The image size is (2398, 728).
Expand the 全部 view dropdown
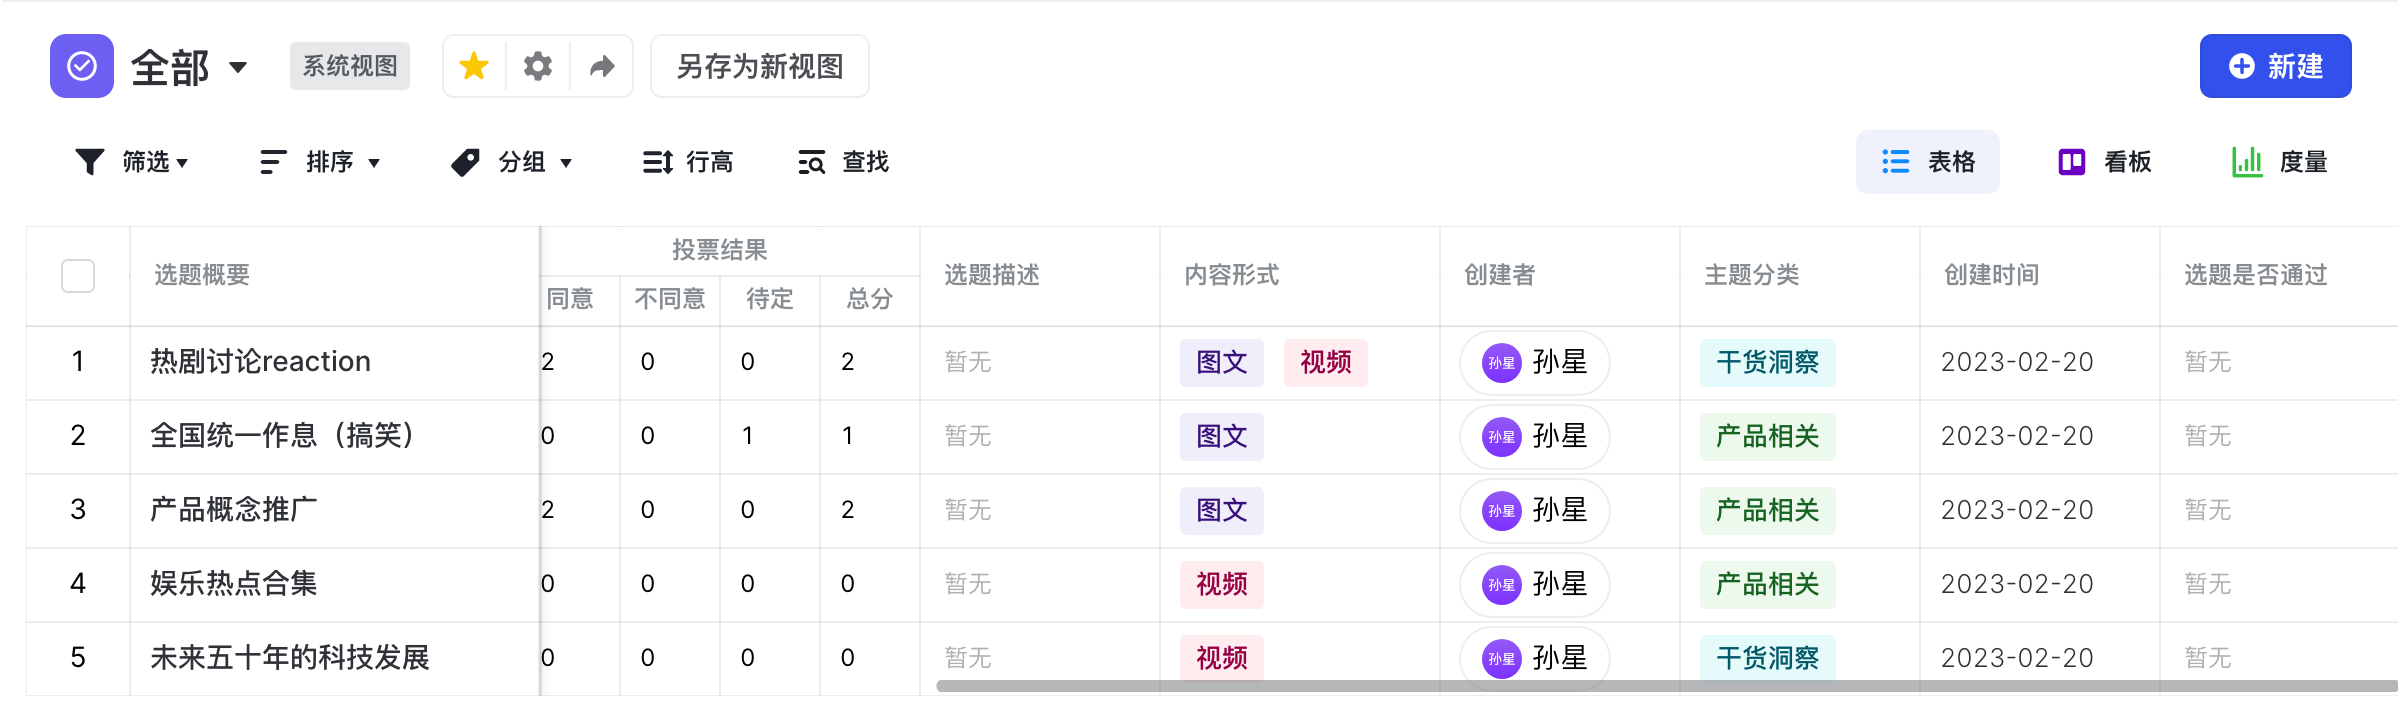click(238, 67)
